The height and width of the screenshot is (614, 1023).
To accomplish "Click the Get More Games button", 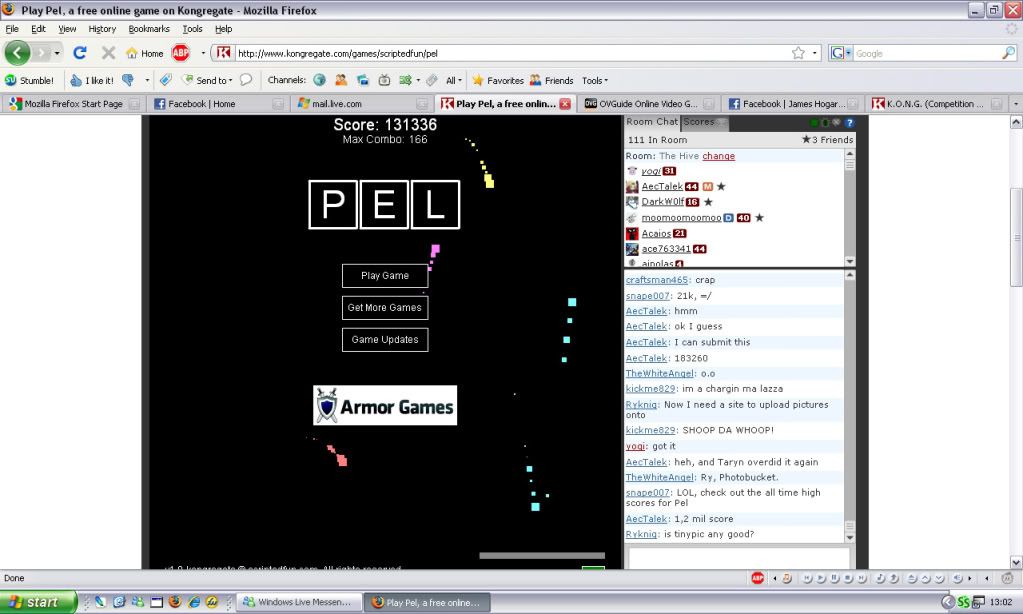I will coord(385,307).
